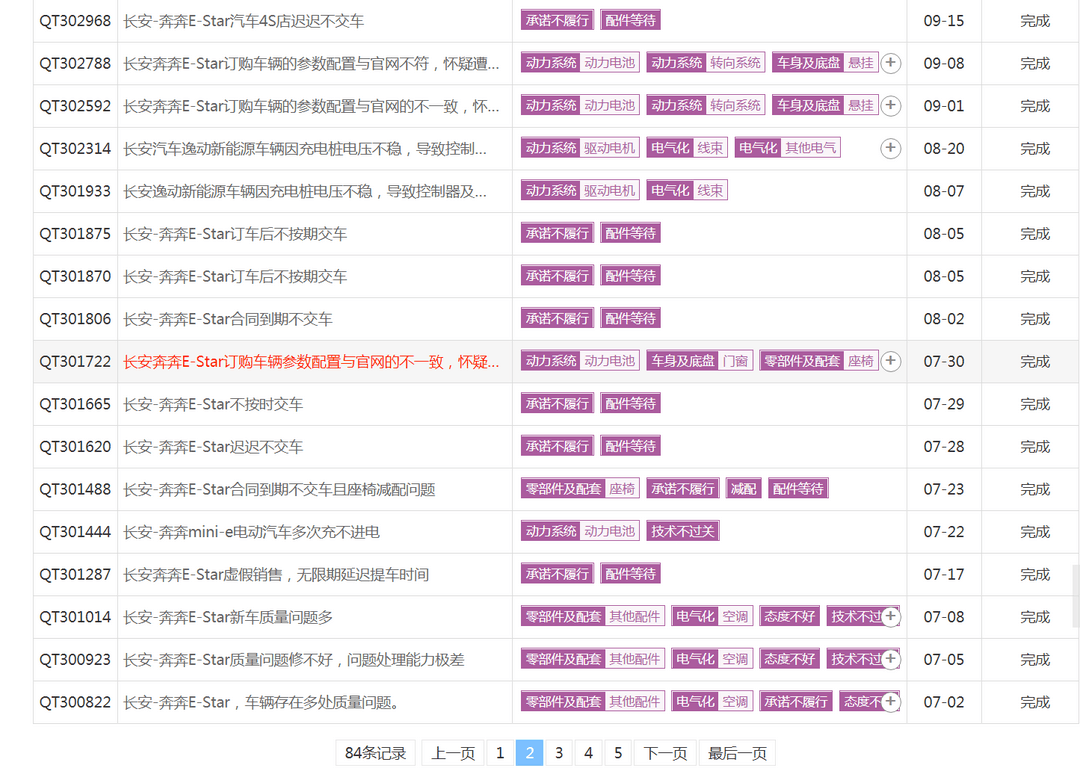Go to page 3 of records

[x=559, y=753]
